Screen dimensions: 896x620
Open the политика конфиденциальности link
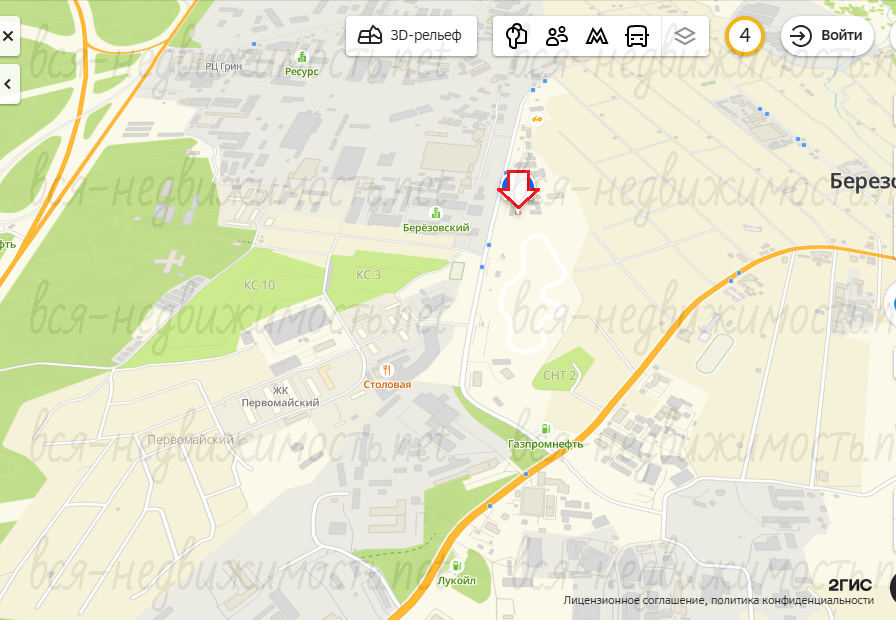click(x=793, y=600)
